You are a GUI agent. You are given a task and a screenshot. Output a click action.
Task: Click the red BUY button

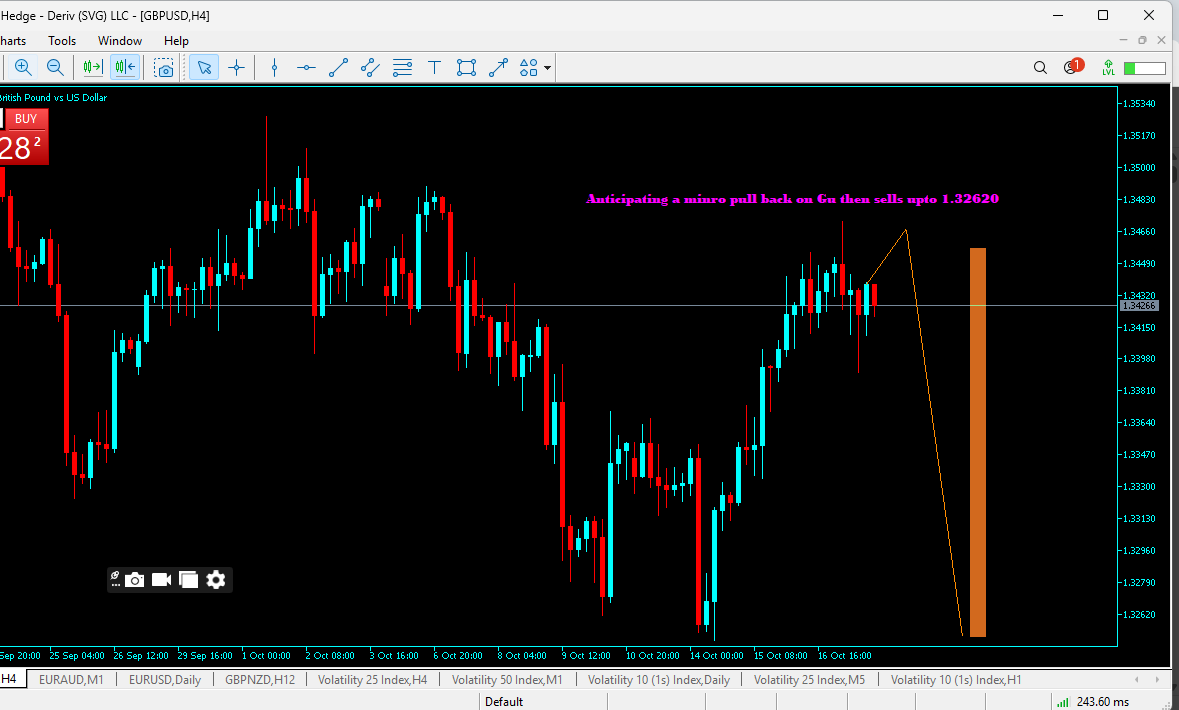(25, 117)
